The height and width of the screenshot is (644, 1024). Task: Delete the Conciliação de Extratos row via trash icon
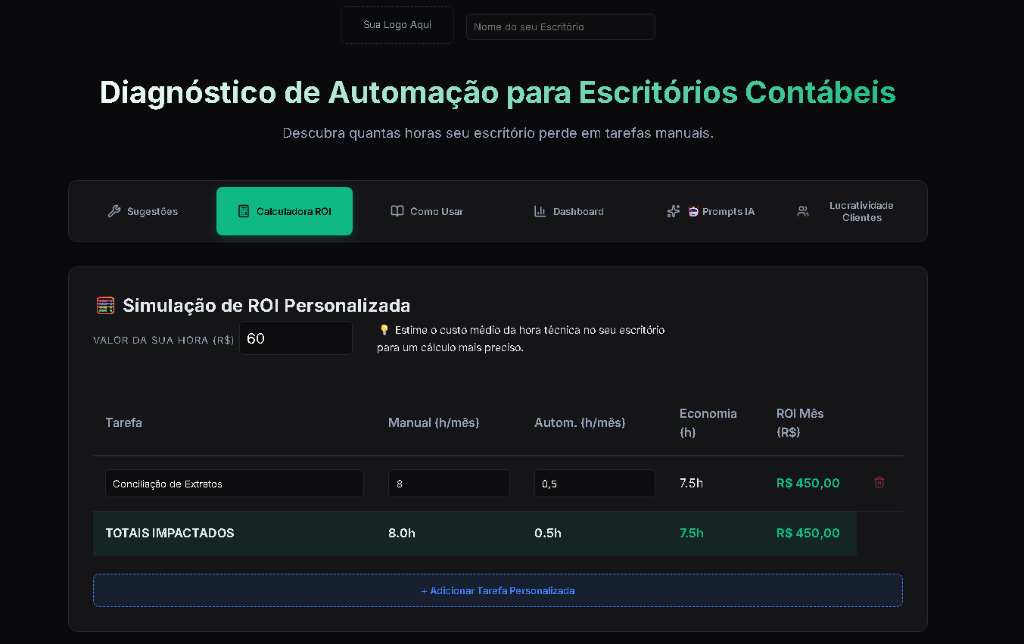pos(879,482)
